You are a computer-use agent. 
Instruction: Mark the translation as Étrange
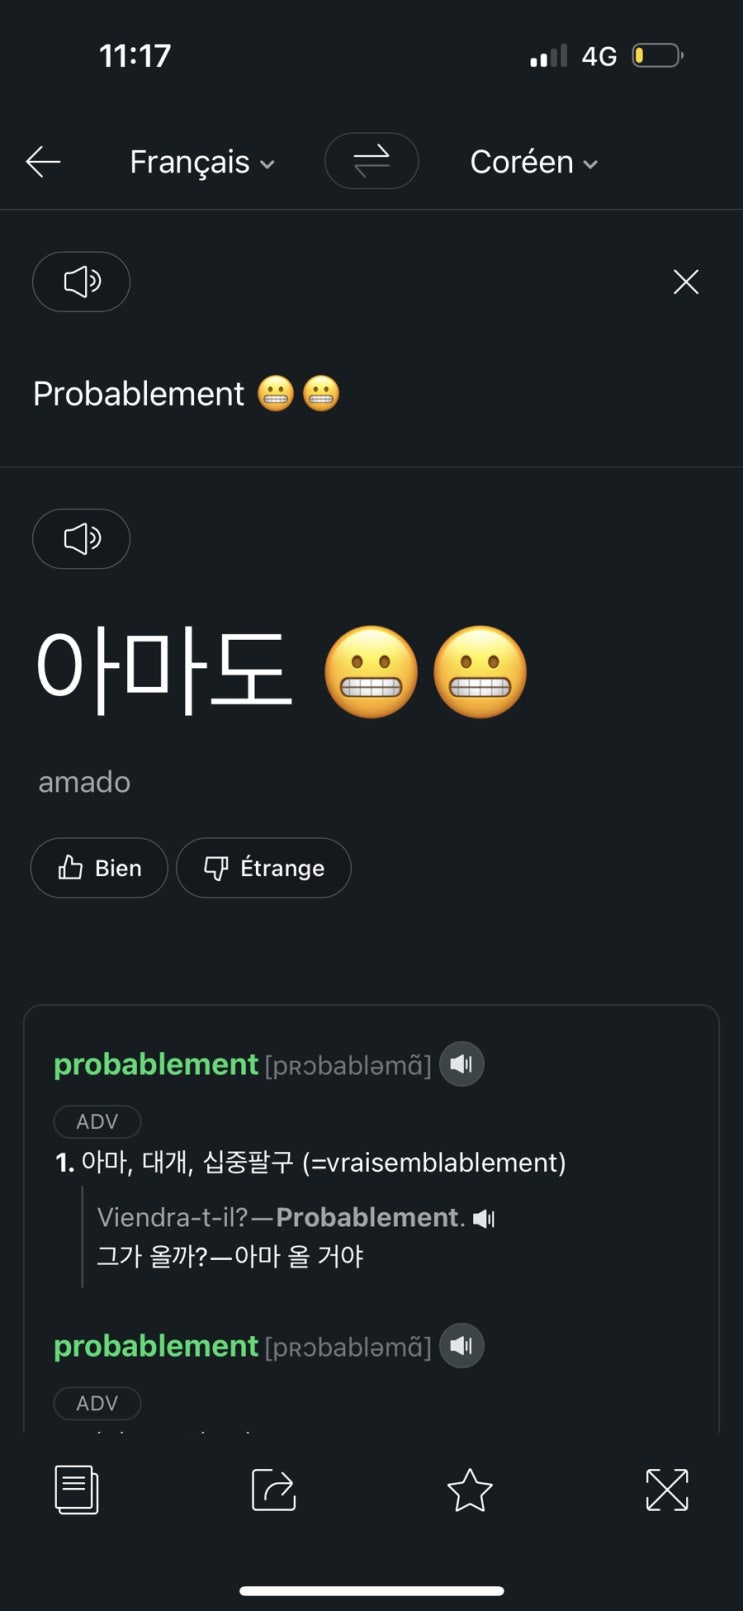coord(264,868)
